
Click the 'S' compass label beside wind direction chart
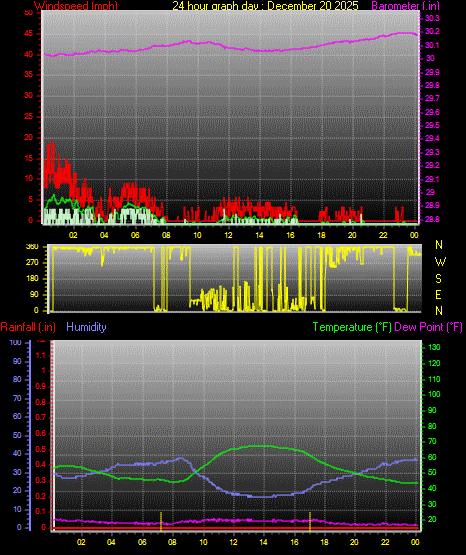tap(438, 279)
